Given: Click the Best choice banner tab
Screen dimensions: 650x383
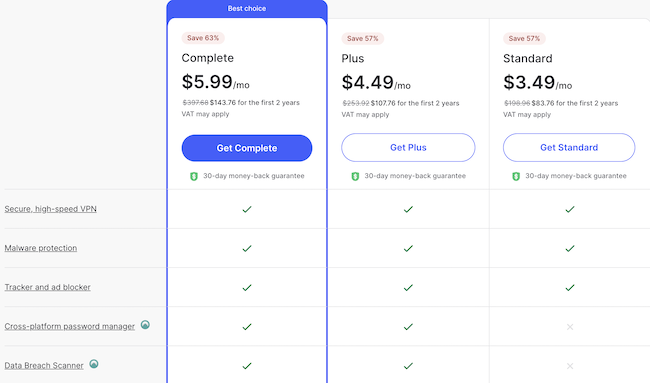Looking at the screenshot, I should [247, 9].
